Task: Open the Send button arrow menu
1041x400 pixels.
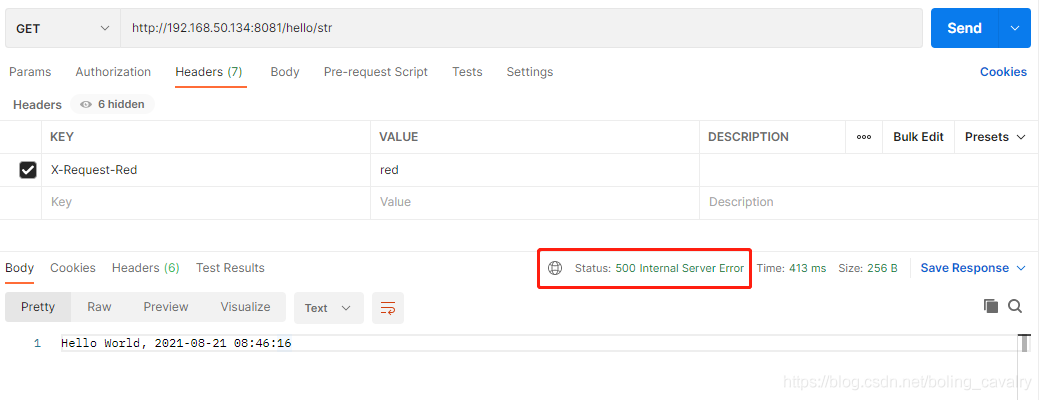Action: [x=1014, y=28]
